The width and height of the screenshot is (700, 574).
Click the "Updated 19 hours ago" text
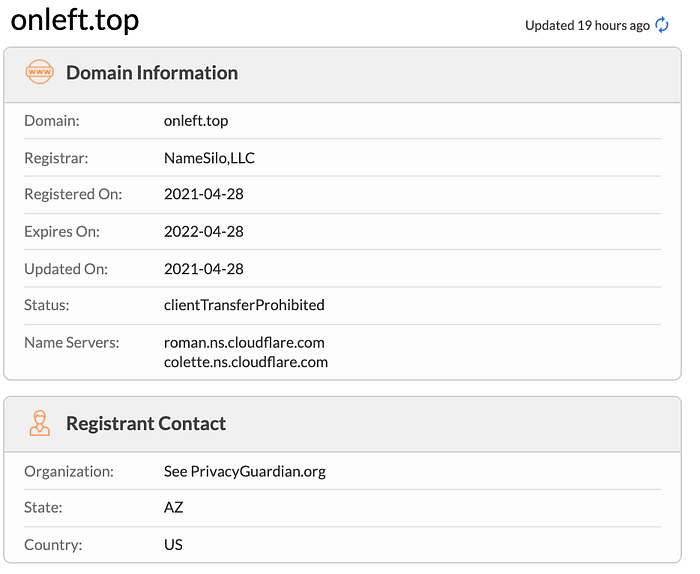(587, 25)
